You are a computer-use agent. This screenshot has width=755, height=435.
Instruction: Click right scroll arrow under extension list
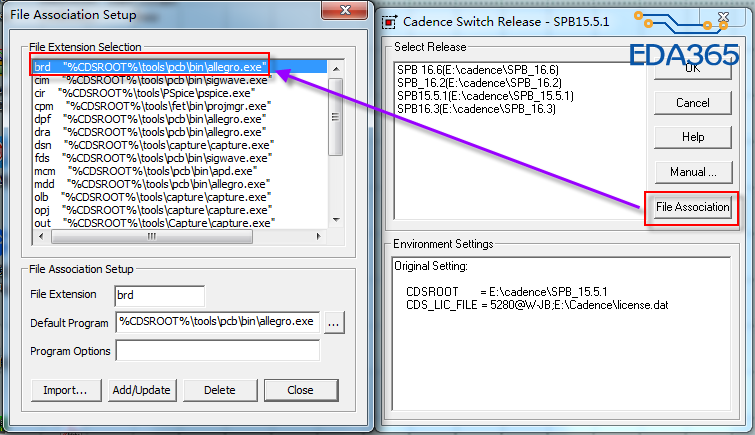pos(318,237)
